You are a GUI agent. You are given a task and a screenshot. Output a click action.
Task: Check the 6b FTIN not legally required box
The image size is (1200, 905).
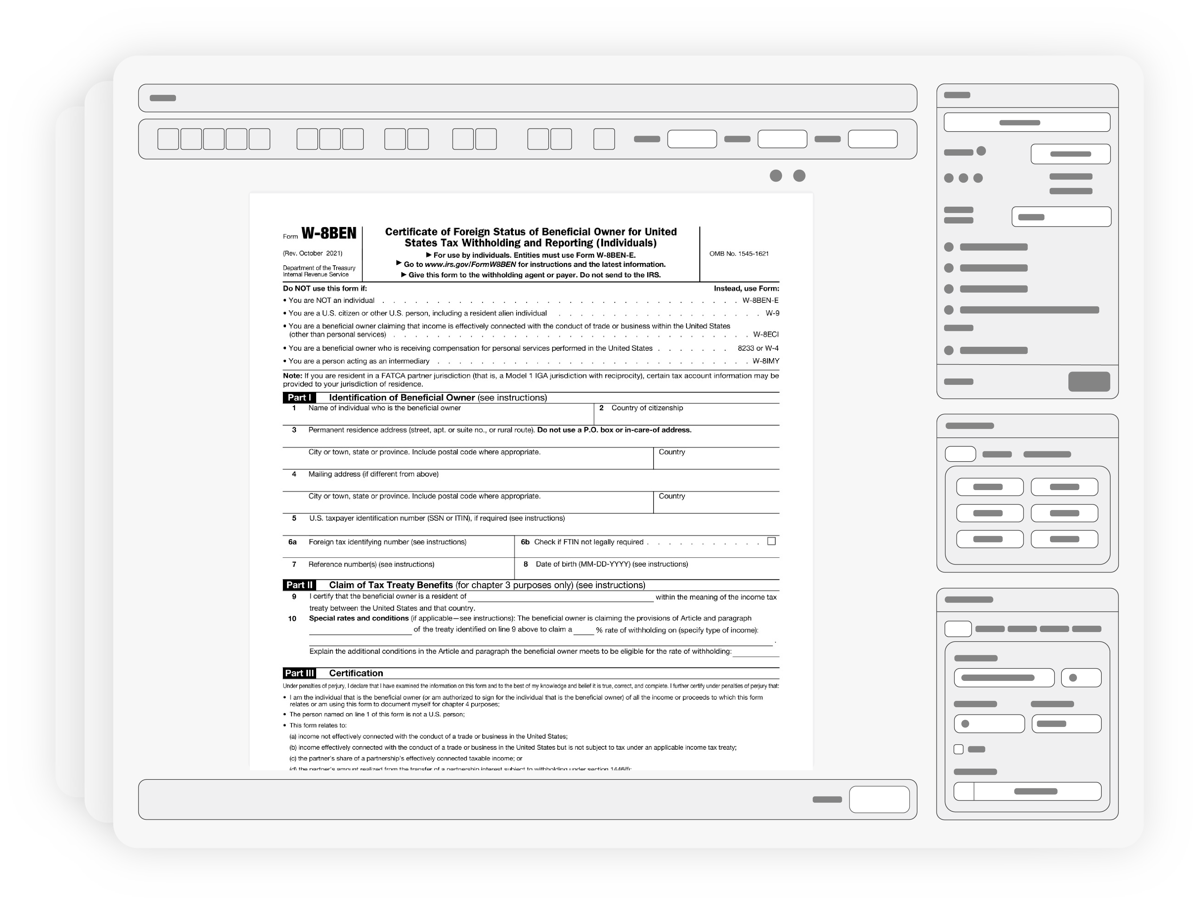pyautogui.click(x=771, y=541)
